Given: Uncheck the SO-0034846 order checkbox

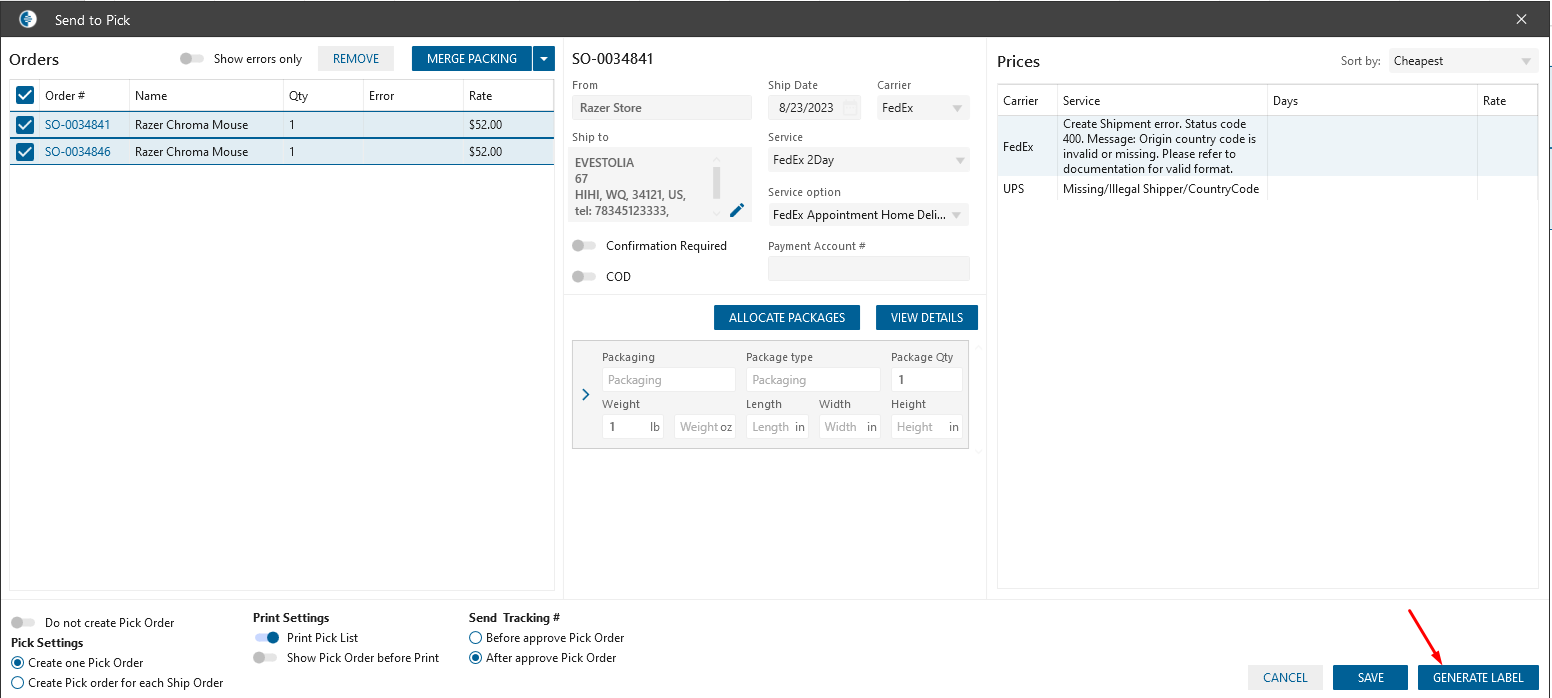Looking at the screenshot, I should [x=25, y=152].
